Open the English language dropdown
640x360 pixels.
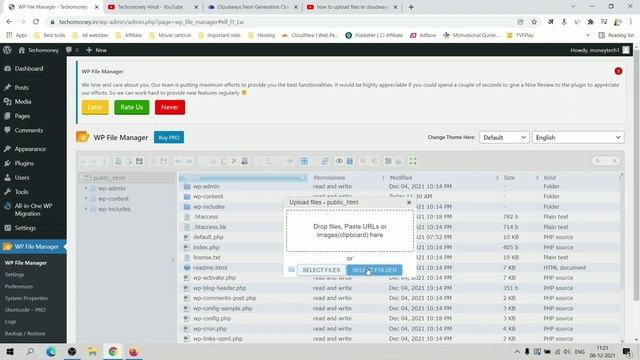(578, 138)
